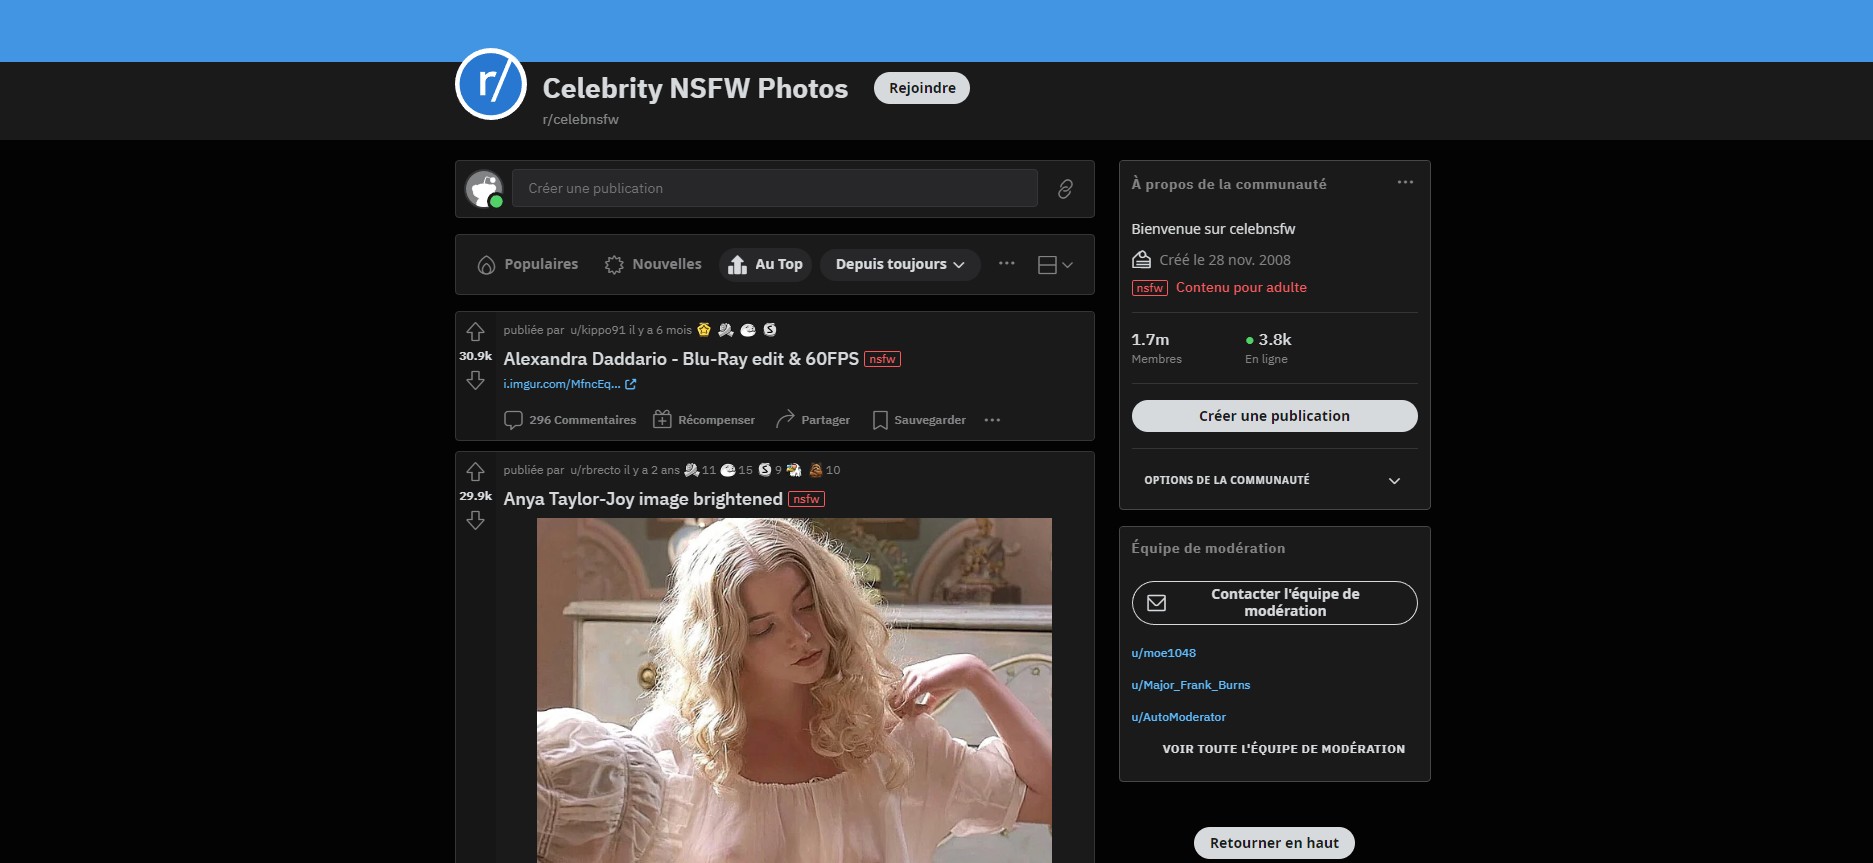Click the link attachment icon in create post bar
Viewport: 1873px width, 863px height.
pos(1065,189)
